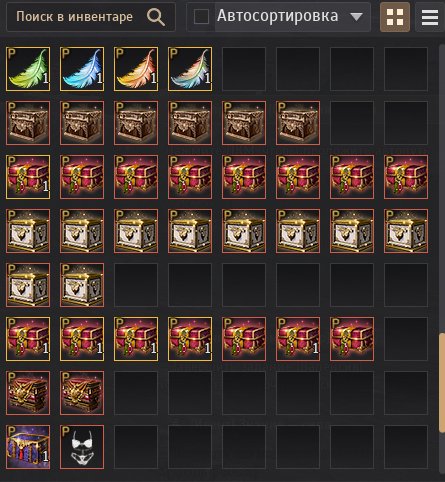
Task: Switch to list view icon
Action: [x=430, y=17]
